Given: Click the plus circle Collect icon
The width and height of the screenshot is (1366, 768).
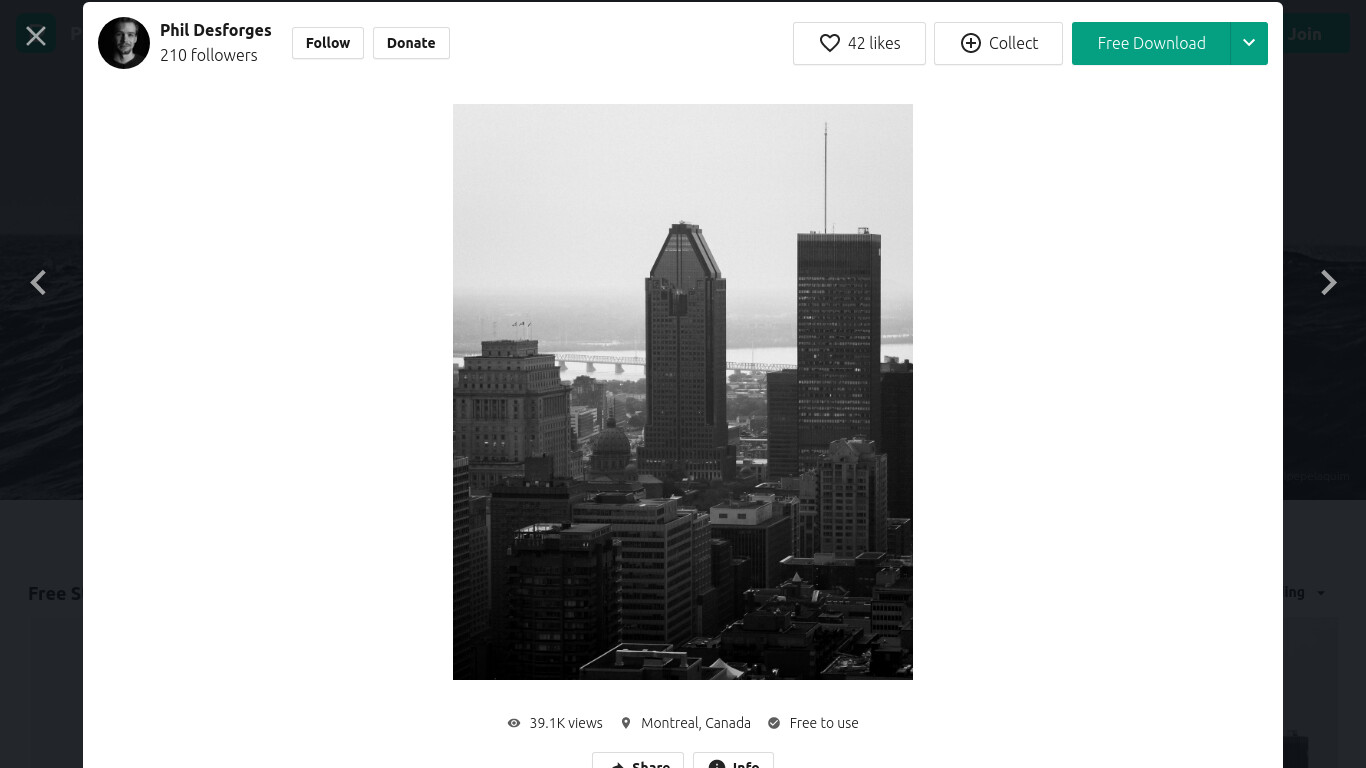Looking at the screenshot, I should (x=970, y=43).
